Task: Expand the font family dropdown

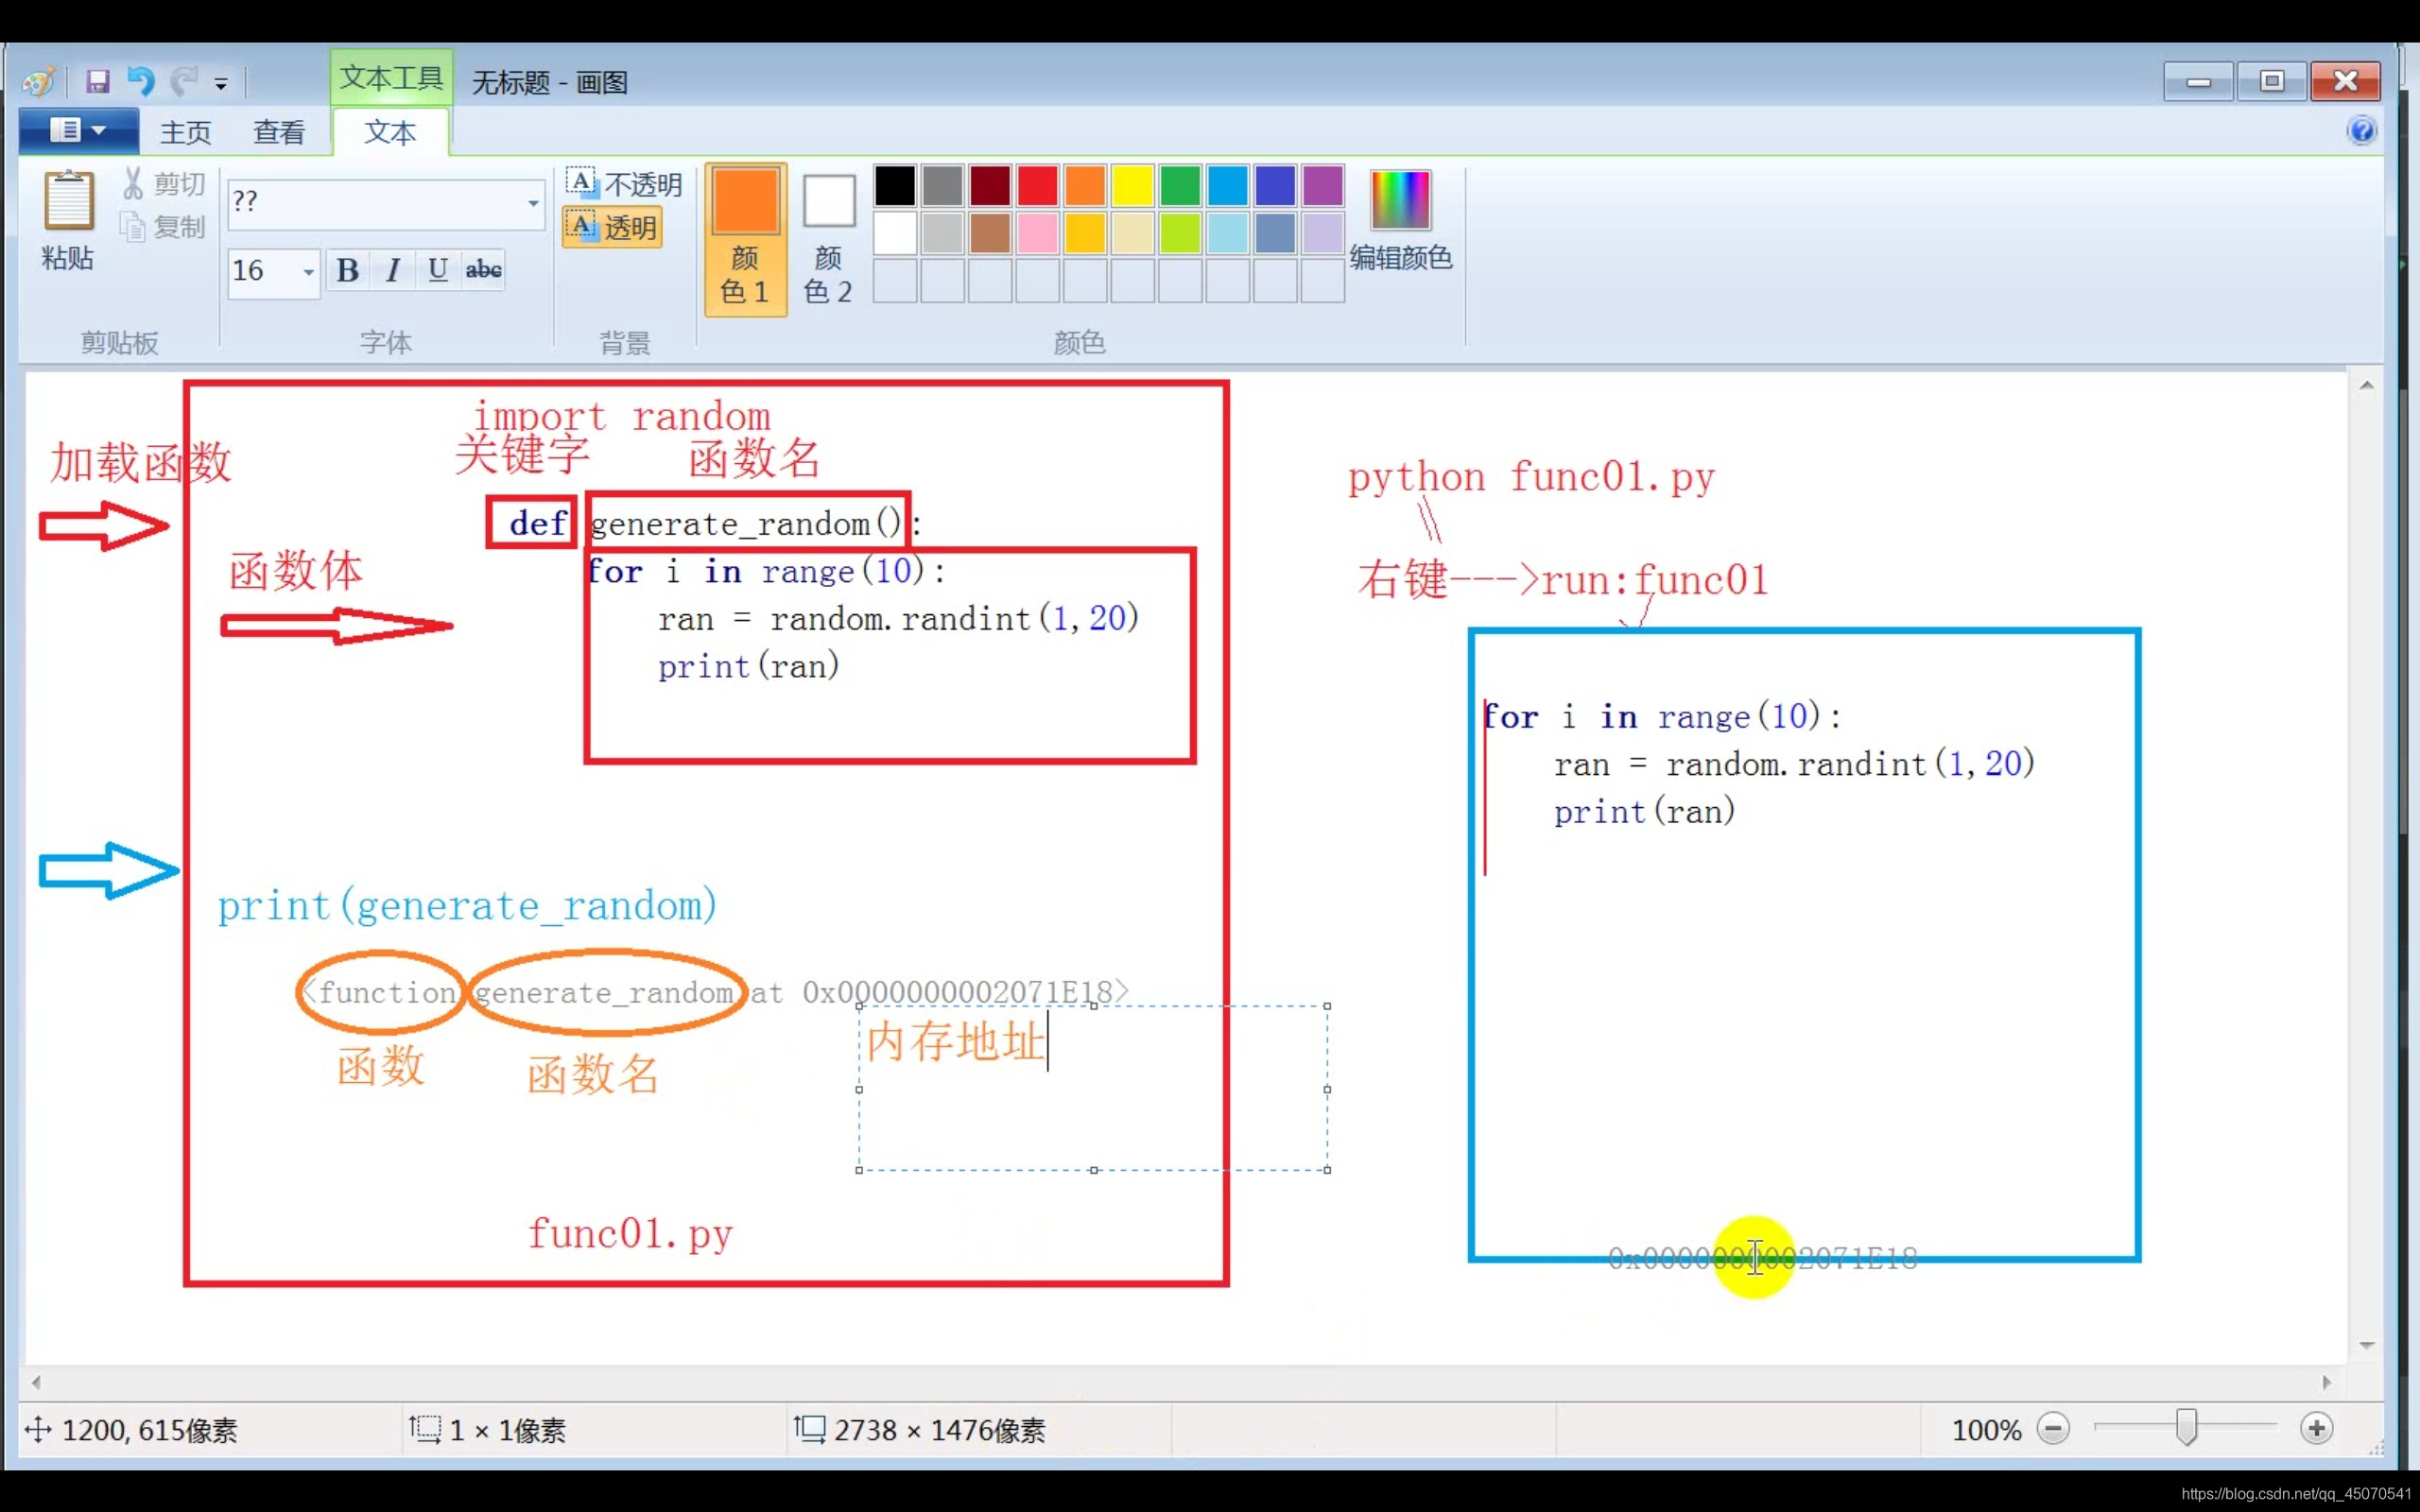Action: (533, 203)
